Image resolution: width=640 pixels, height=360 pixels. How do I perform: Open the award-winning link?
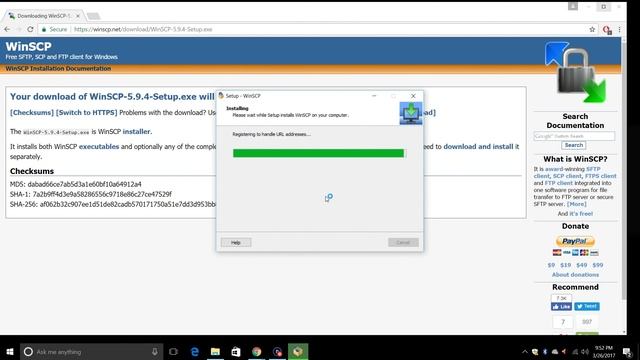564,169
